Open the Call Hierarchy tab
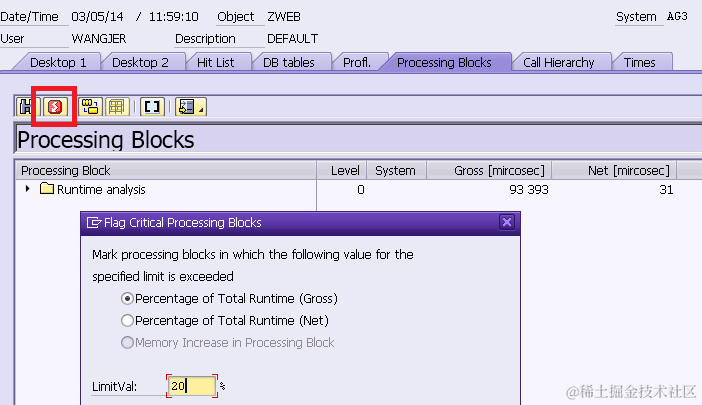702x405 pixels. point(559,62)
